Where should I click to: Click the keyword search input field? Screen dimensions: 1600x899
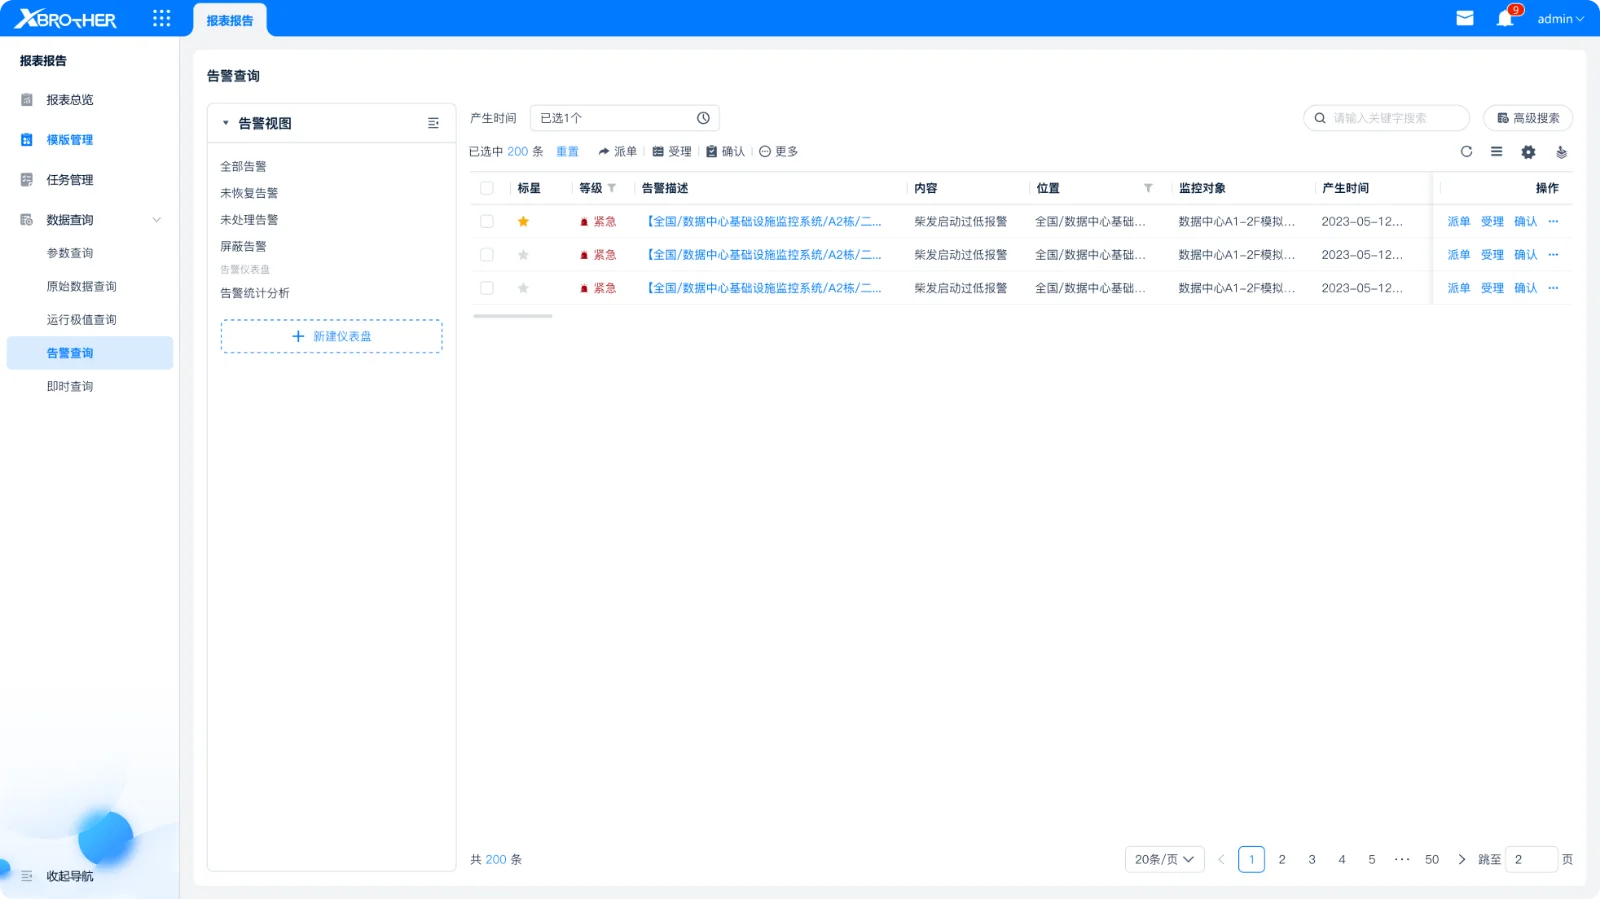1386,118
